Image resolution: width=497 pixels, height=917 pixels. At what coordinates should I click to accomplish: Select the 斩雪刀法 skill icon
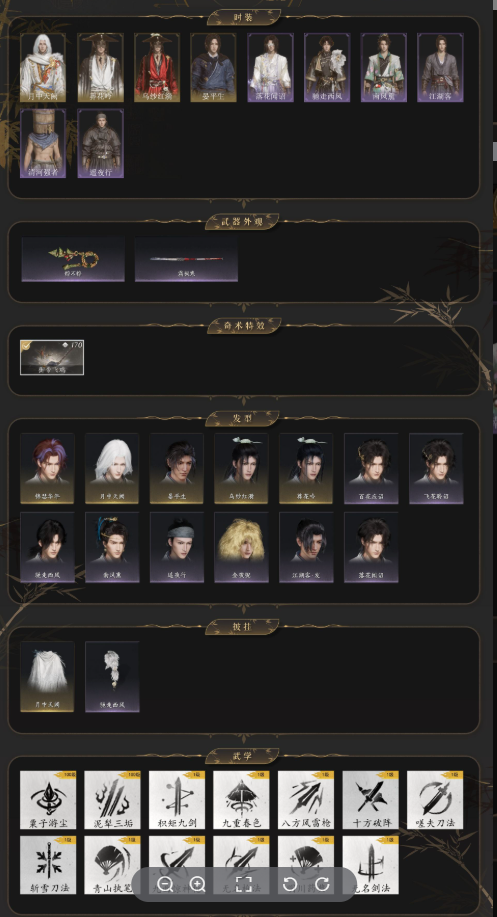tap(48, 865)
